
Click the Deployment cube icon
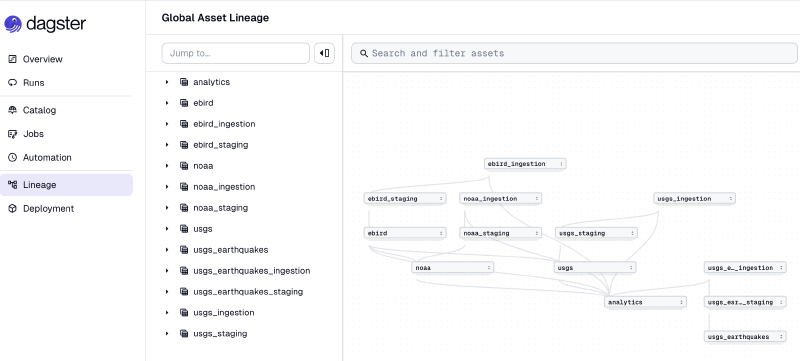[x=13, y=209]
